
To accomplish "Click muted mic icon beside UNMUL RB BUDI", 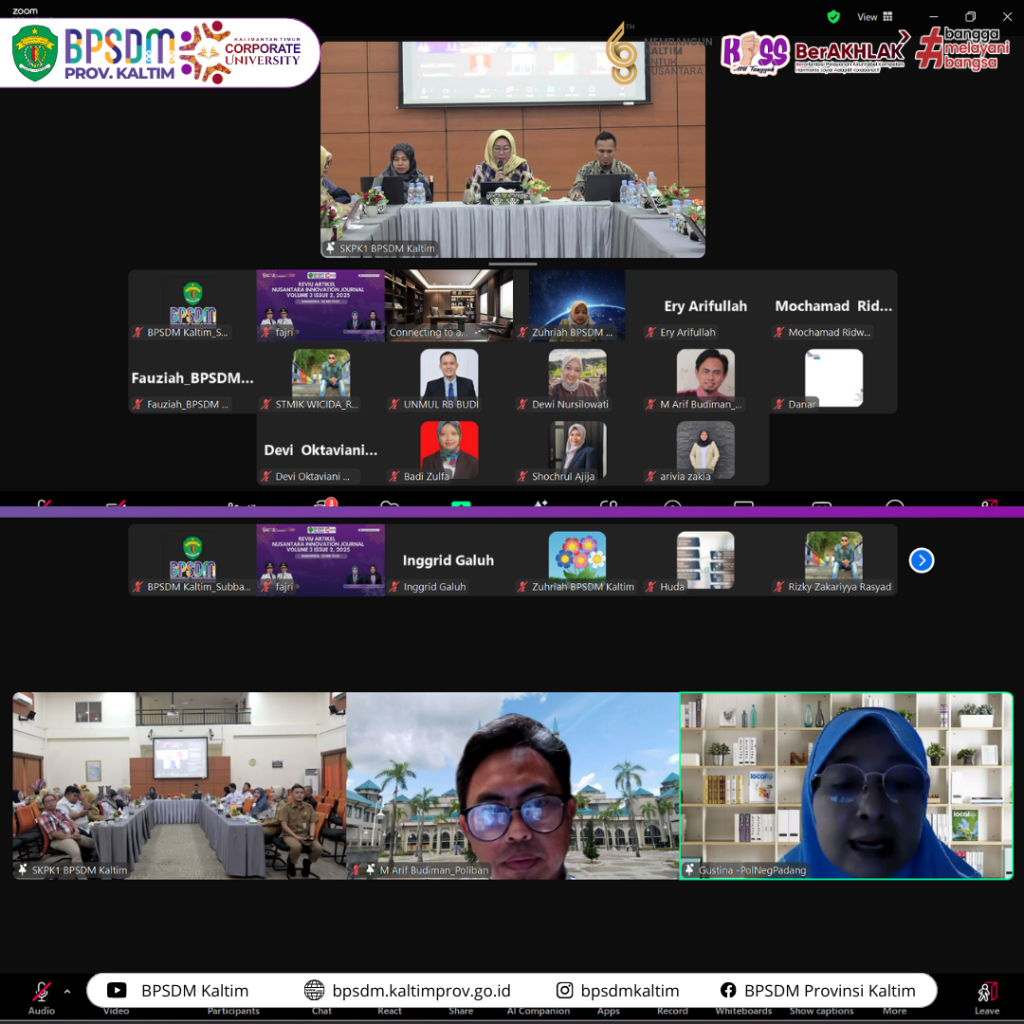I will [394, 404].
